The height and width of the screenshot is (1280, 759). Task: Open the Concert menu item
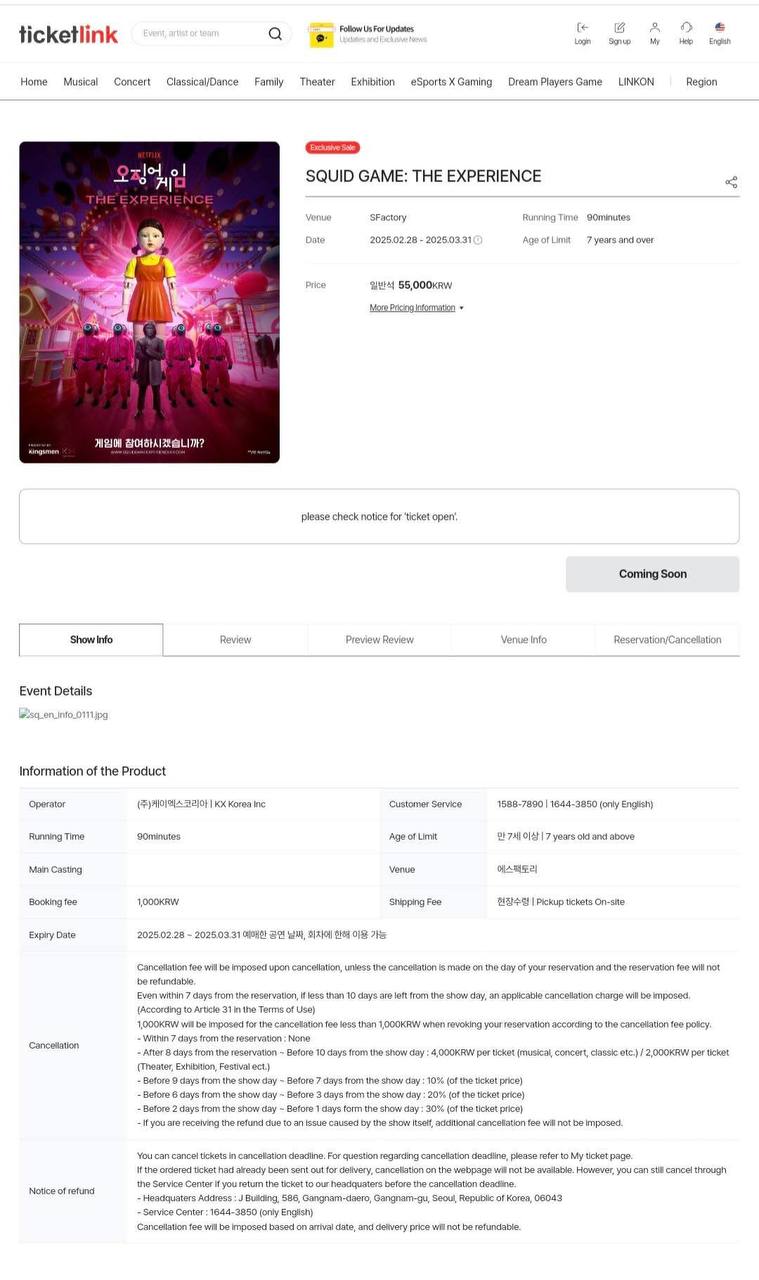coord(132,82)
